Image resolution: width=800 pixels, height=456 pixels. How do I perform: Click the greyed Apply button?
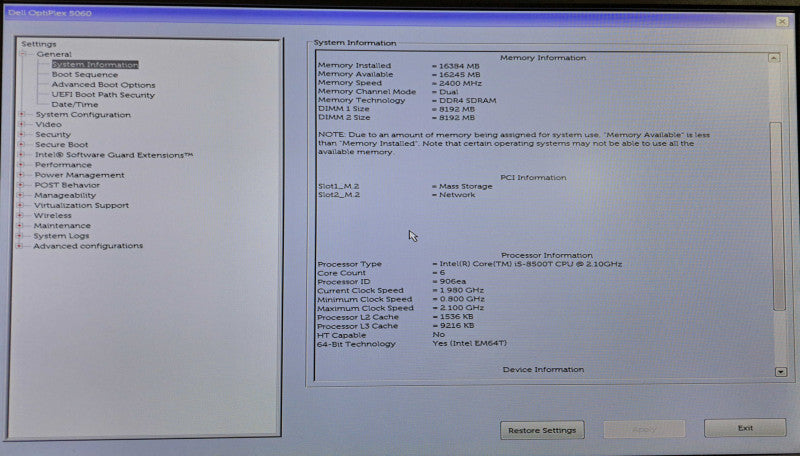644,429
